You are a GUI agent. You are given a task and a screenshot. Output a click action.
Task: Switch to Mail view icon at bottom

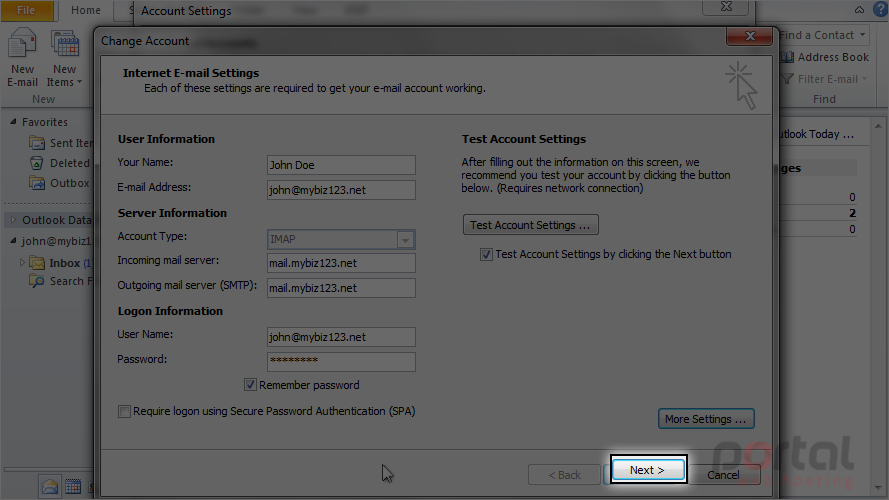click(x=50, y=486)
